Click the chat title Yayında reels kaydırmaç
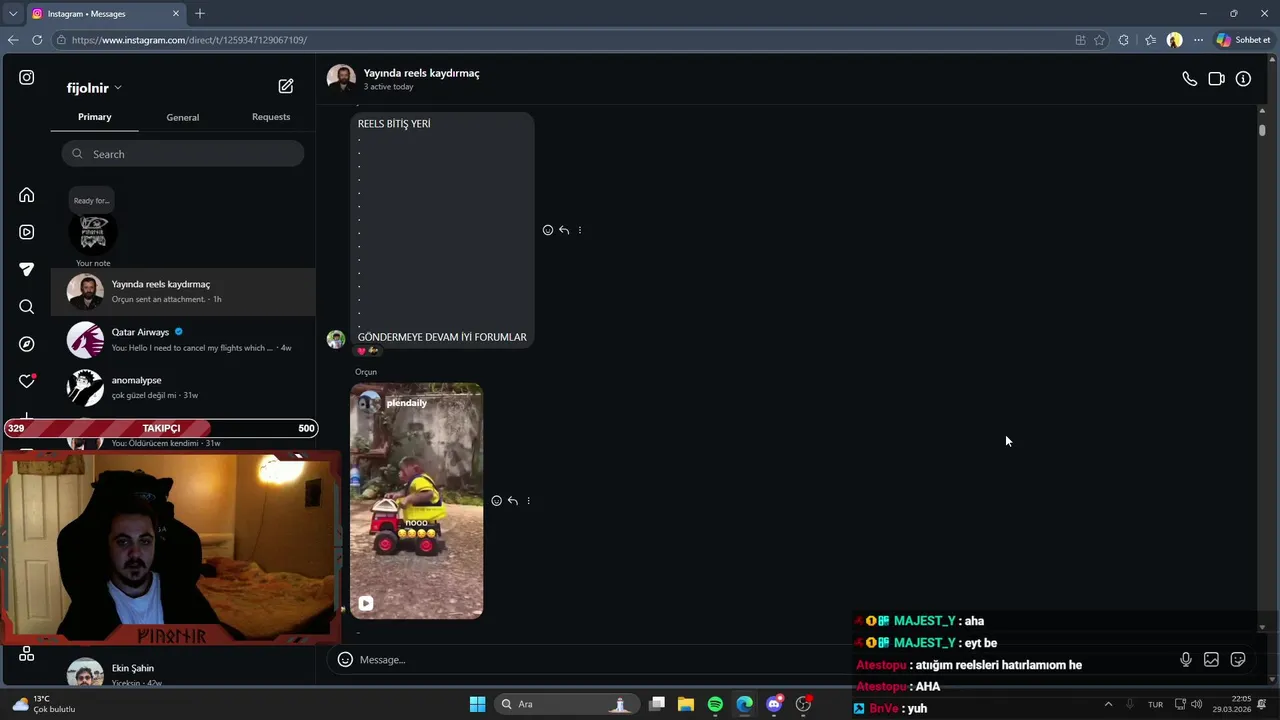 (421, 73)
